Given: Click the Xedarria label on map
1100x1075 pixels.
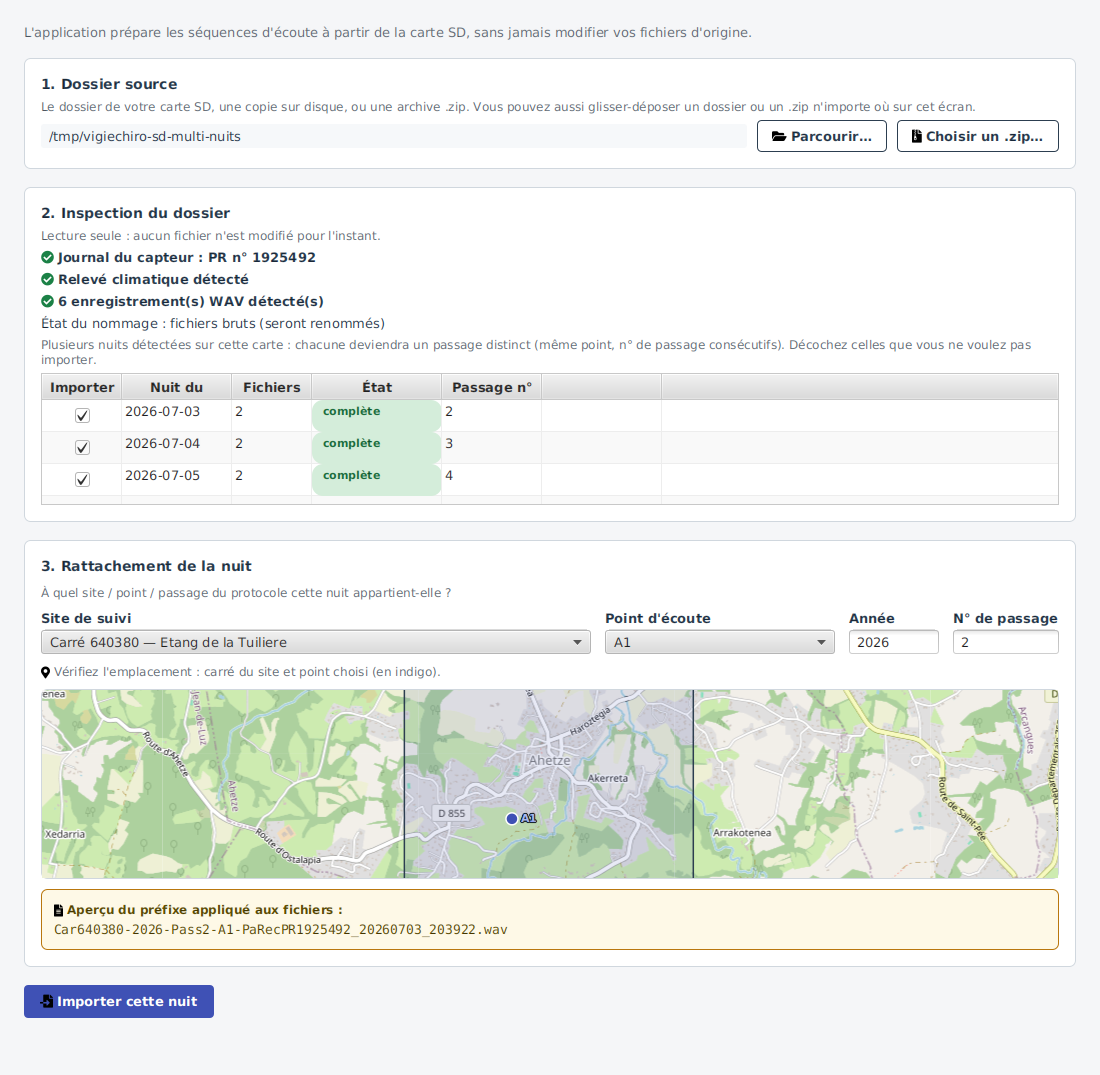Looking at the screenshot, I should pyautogui.click(x=65, y=834).
